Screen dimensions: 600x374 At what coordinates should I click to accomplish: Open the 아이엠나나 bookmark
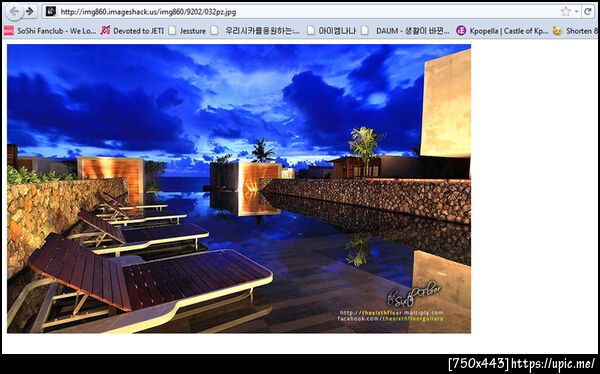331,31
